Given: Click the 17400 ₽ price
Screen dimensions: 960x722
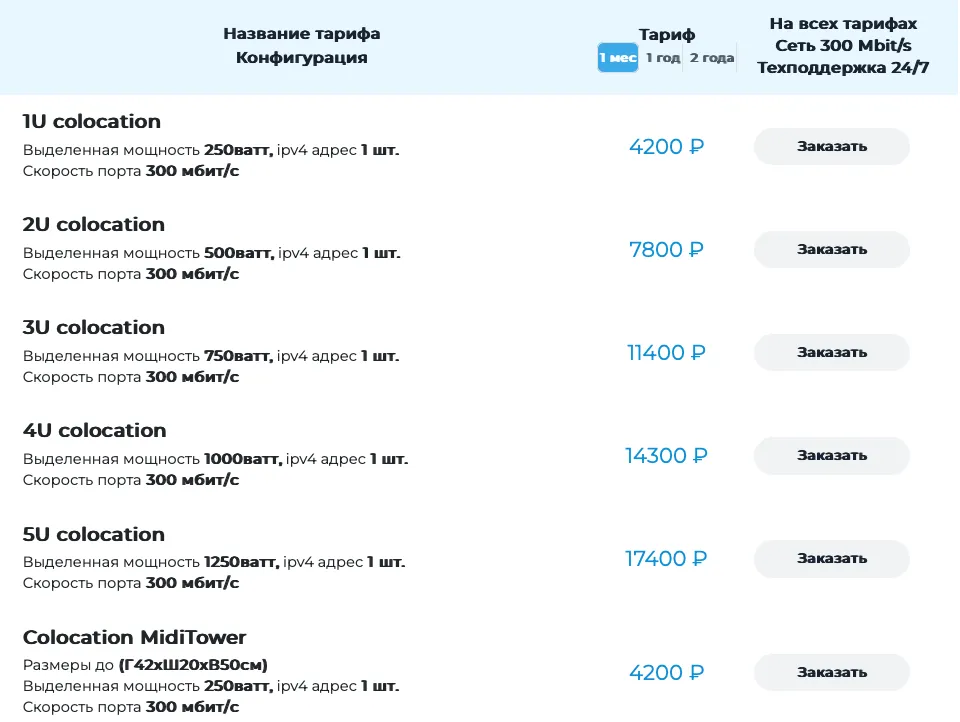Looking at the screenshot, I should pos(666,559).
